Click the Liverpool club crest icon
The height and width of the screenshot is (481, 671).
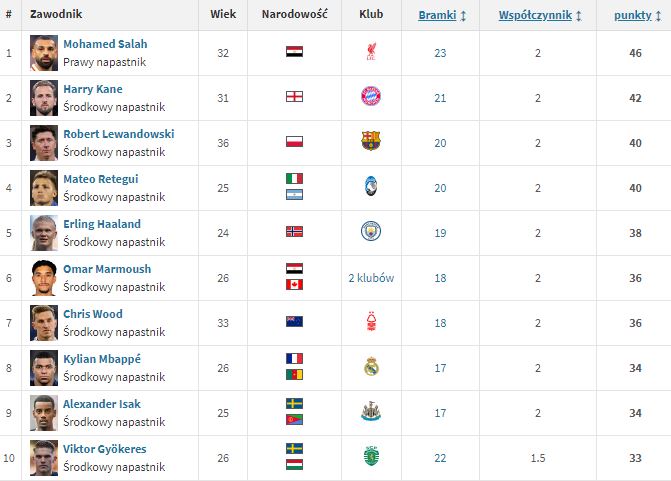click(371, 52)
